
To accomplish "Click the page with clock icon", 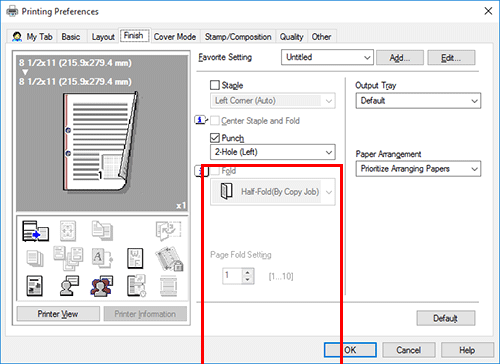I will 136,286.
